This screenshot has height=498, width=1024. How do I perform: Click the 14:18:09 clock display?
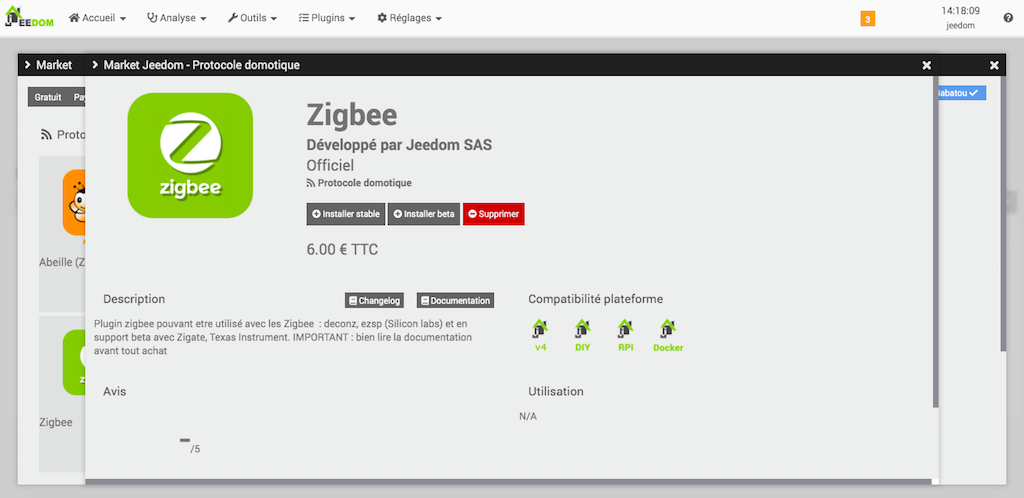961,10
